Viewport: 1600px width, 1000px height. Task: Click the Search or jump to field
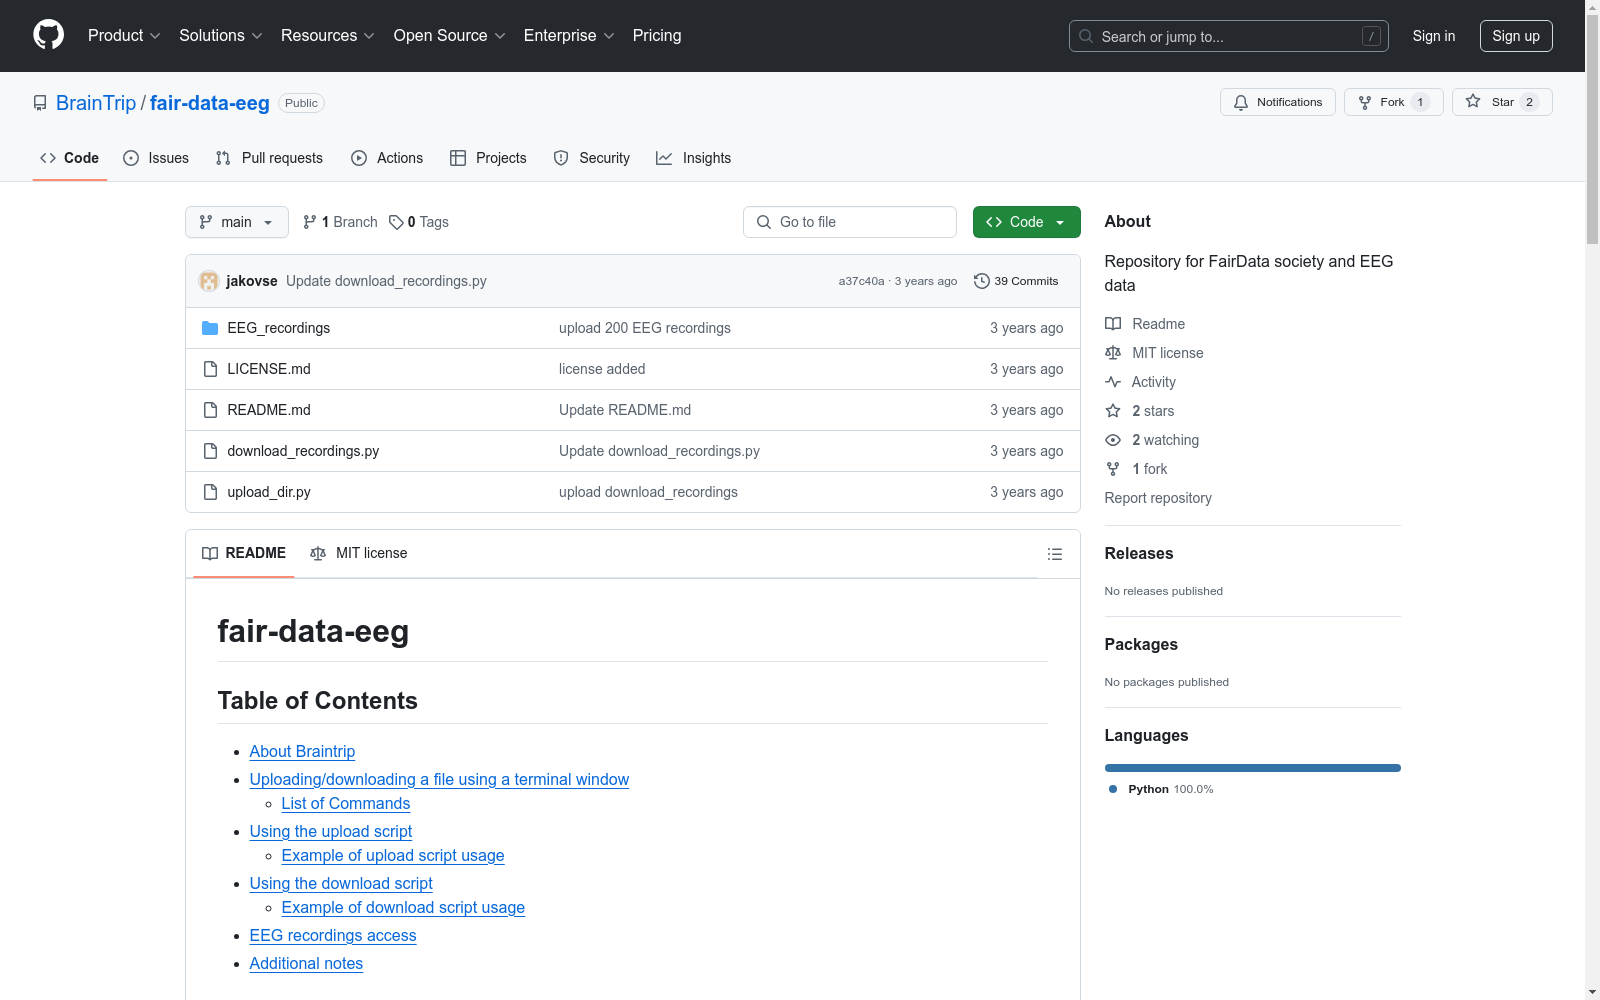click(x=1229, y=36)
